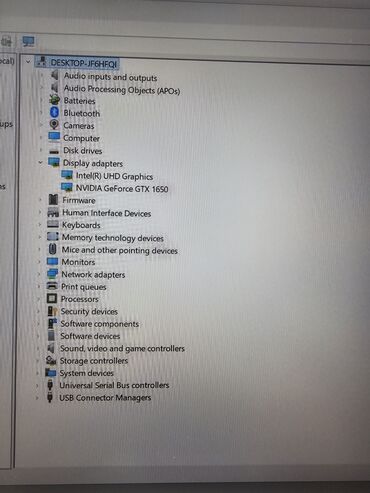Image resolution: width=370 pixels, height=493 pixels.
Task: Click the System devices folder icon
Action: point(51,372)
